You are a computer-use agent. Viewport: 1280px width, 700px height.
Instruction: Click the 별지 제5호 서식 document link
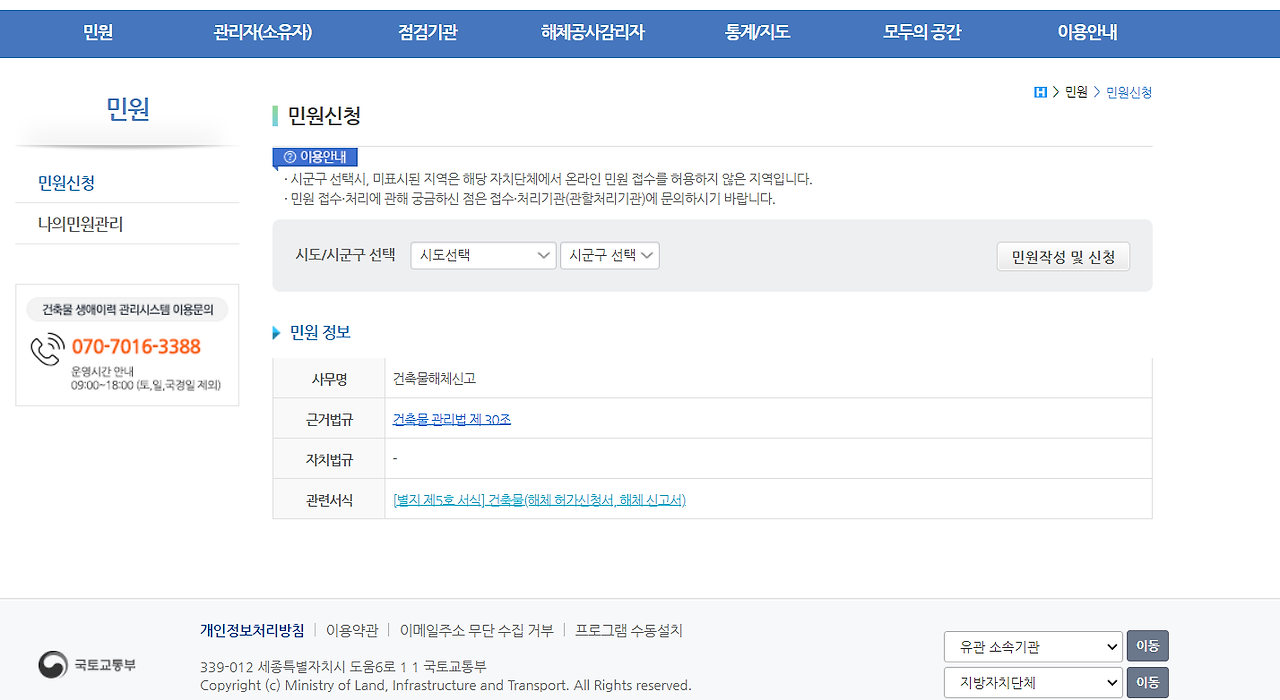click(539, 499)
